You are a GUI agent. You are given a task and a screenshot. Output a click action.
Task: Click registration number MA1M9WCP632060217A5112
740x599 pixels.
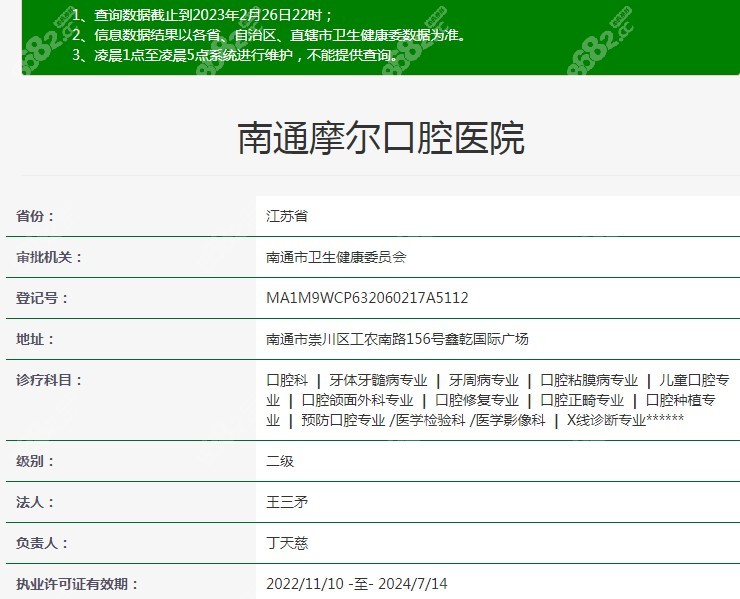pos(367,298)
